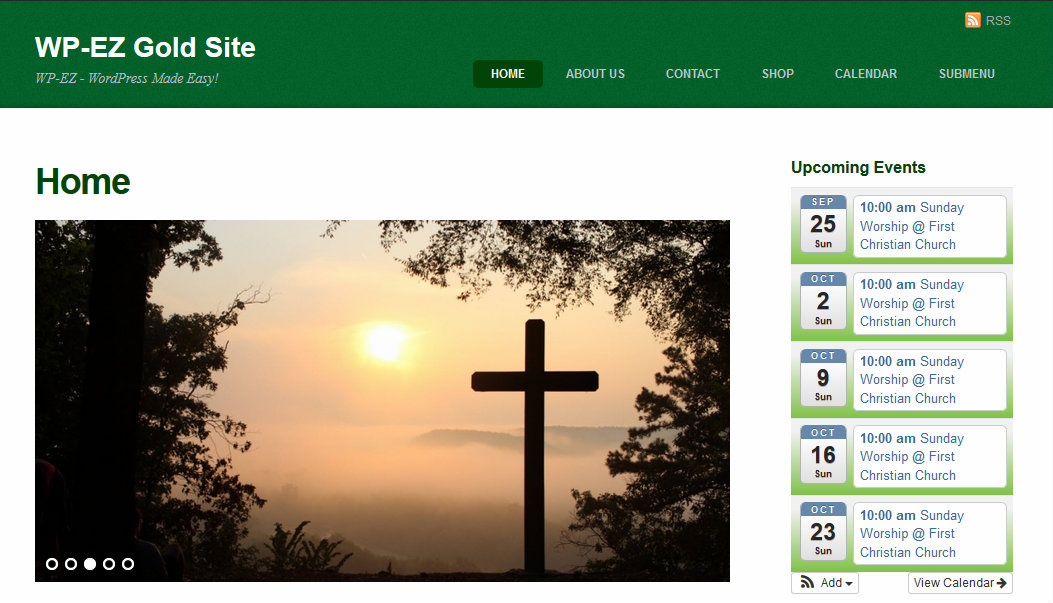The height and width of the screenshot is (603, 1053).
Task: Open the CALENDAR menu item
Action: click(866, 74)
